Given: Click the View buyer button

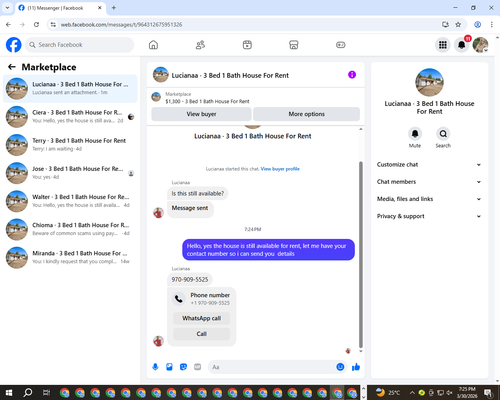Looking at the screenshot, I should [201, 114].
